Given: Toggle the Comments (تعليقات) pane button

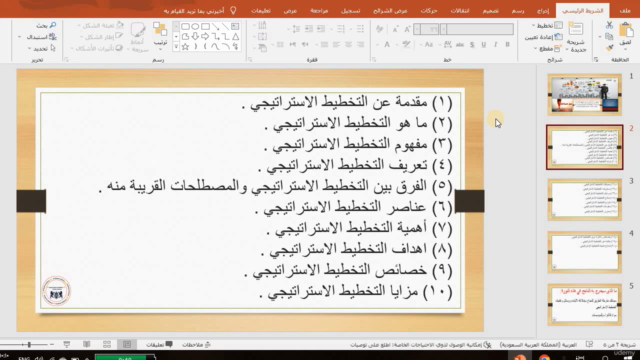Looking at the screenshot, I should 159,345.
